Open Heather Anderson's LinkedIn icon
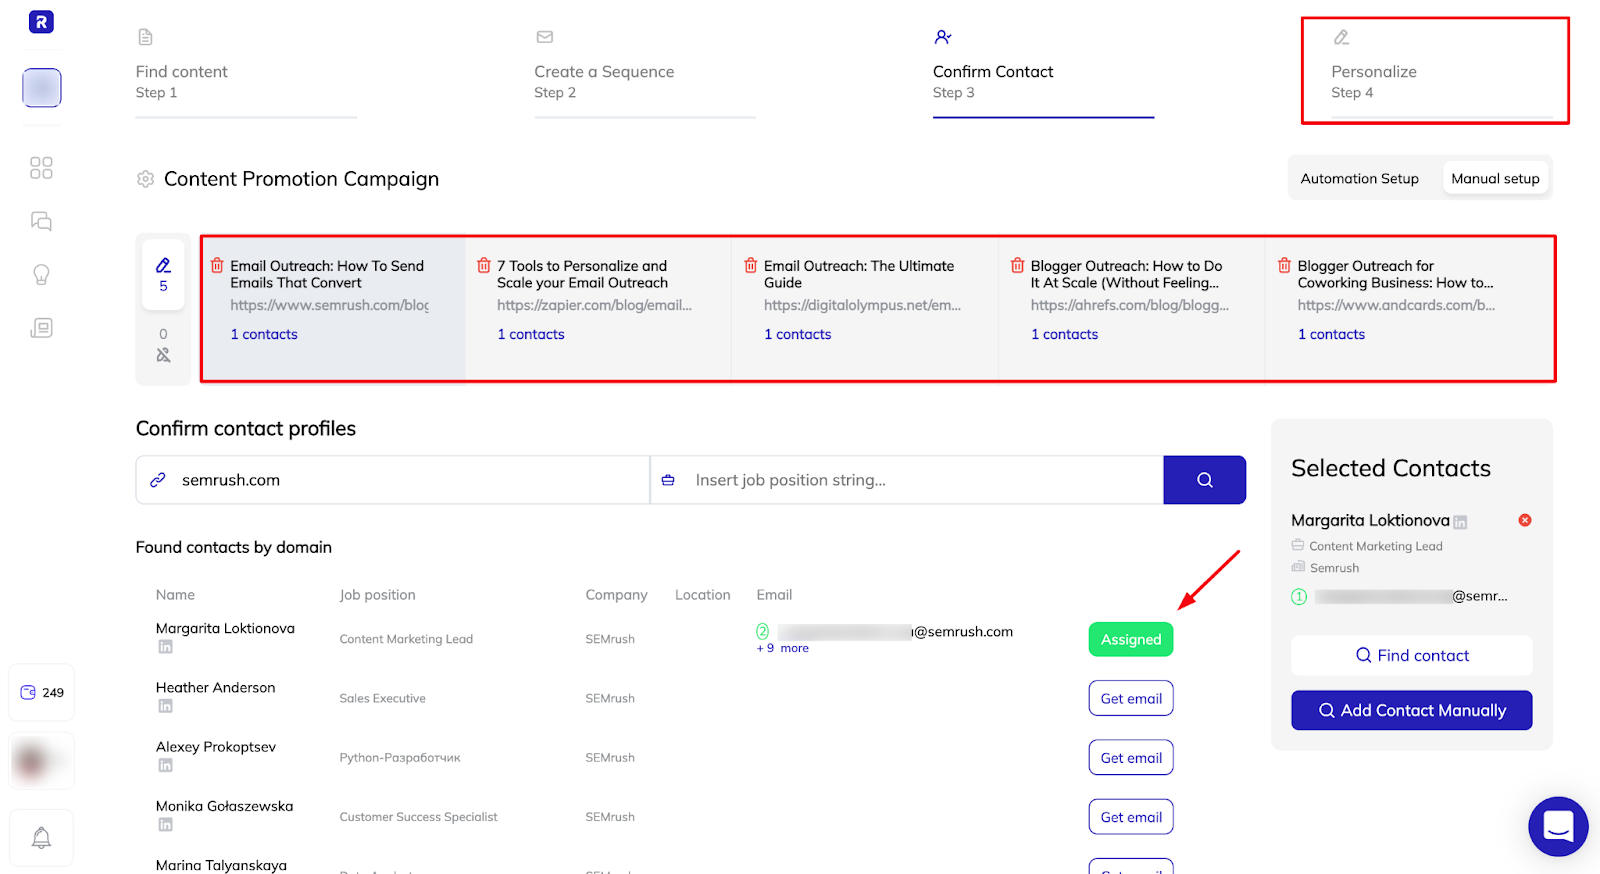 [x=165, y=706]
